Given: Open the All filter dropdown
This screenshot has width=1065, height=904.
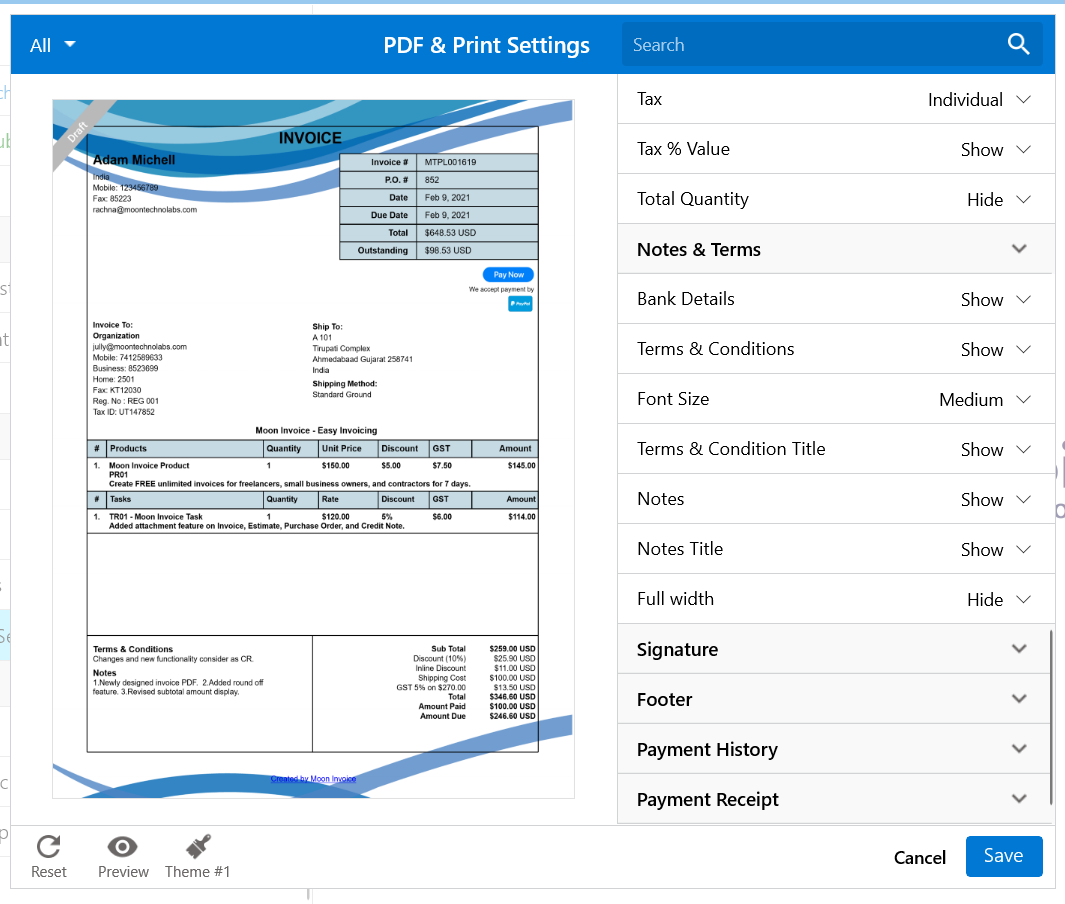Looking at the screenshot, I should tap(52, 45).
